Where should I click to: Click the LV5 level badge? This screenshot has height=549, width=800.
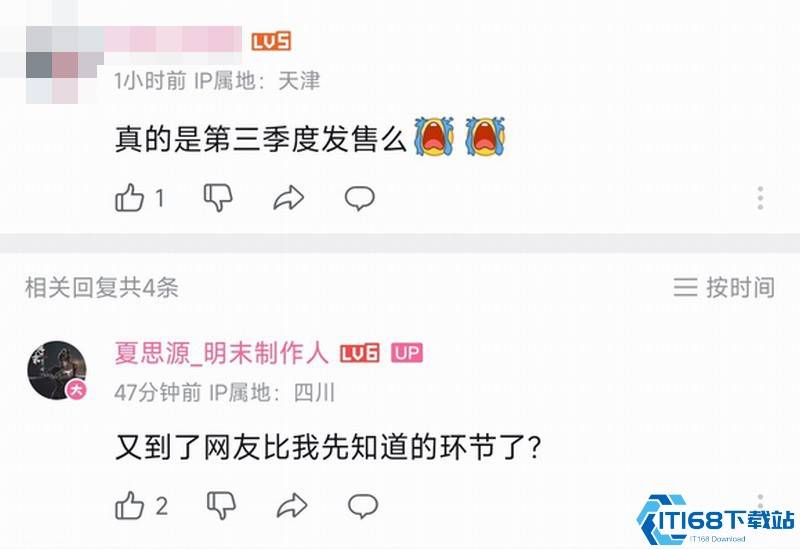point(271,41)
